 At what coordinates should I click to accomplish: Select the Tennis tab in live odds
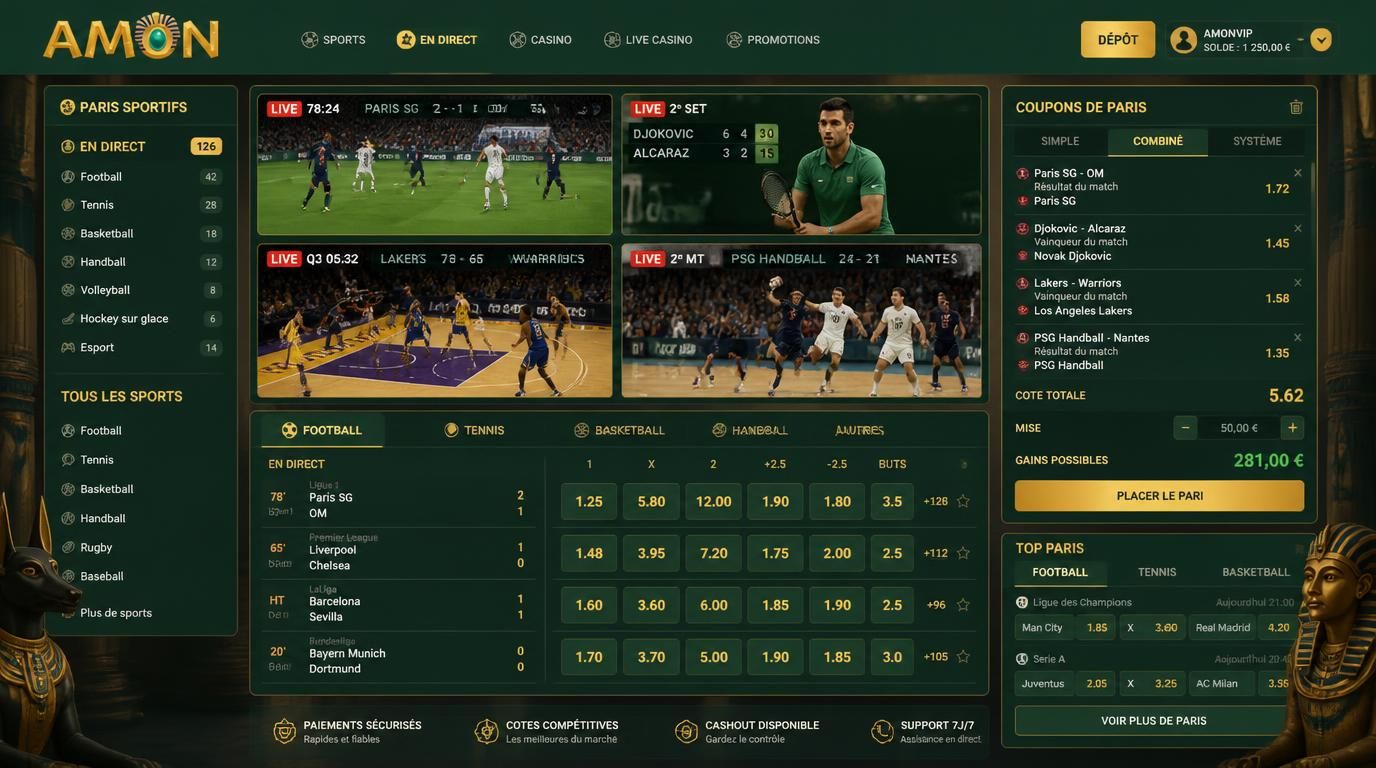tap(474, 430)
